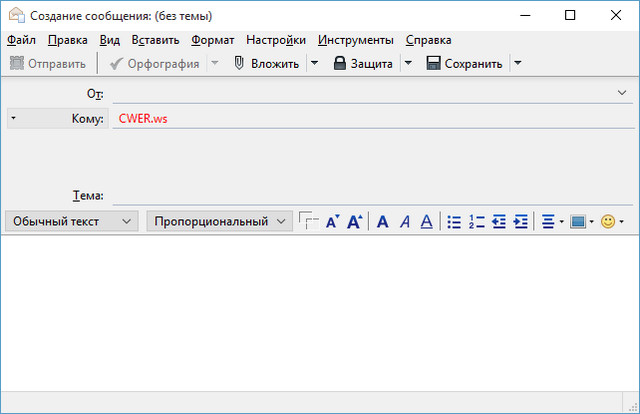Click the compose window envelope title icon
640x414 pixels.
[17, 15]
